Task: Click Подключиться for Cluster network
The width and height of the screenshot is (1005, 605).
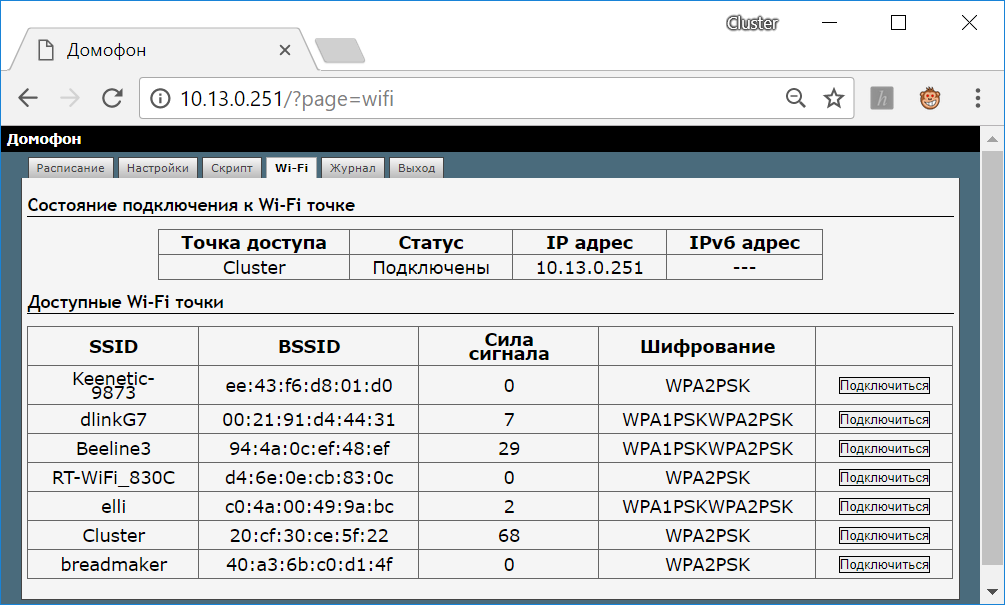Action: [x=883, y=535]
